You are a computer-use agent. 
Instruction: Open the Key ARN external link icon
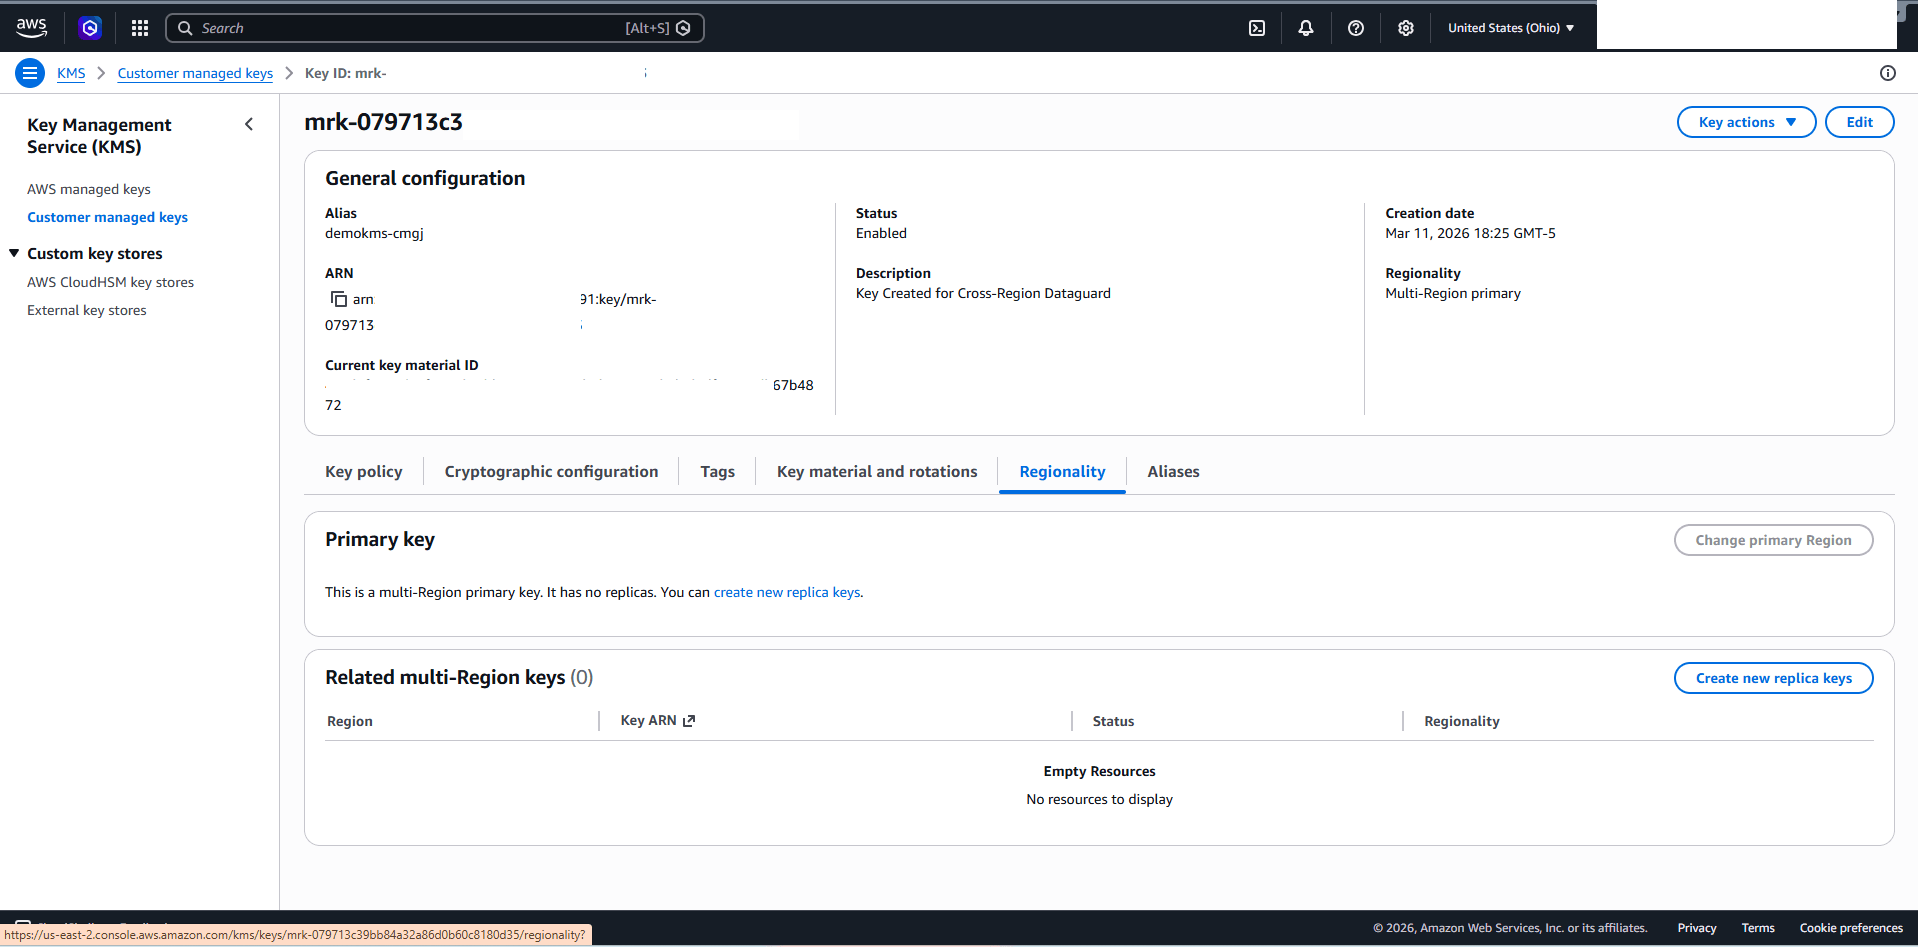[x=689, y=720]
